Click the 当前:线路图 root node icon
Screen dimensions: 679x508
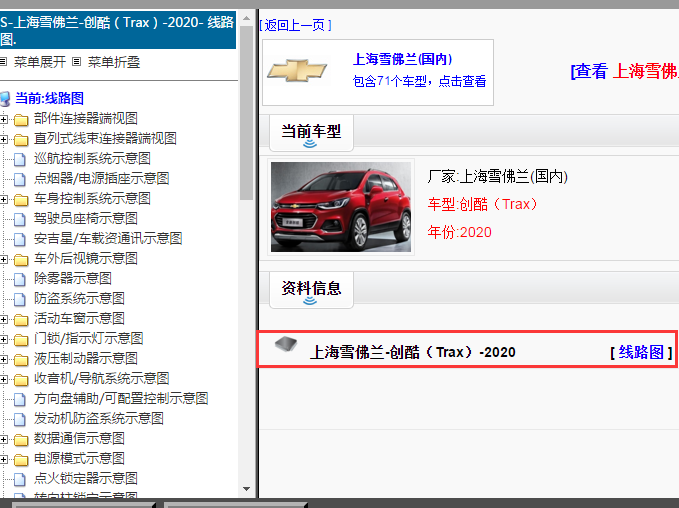point(5,99)
